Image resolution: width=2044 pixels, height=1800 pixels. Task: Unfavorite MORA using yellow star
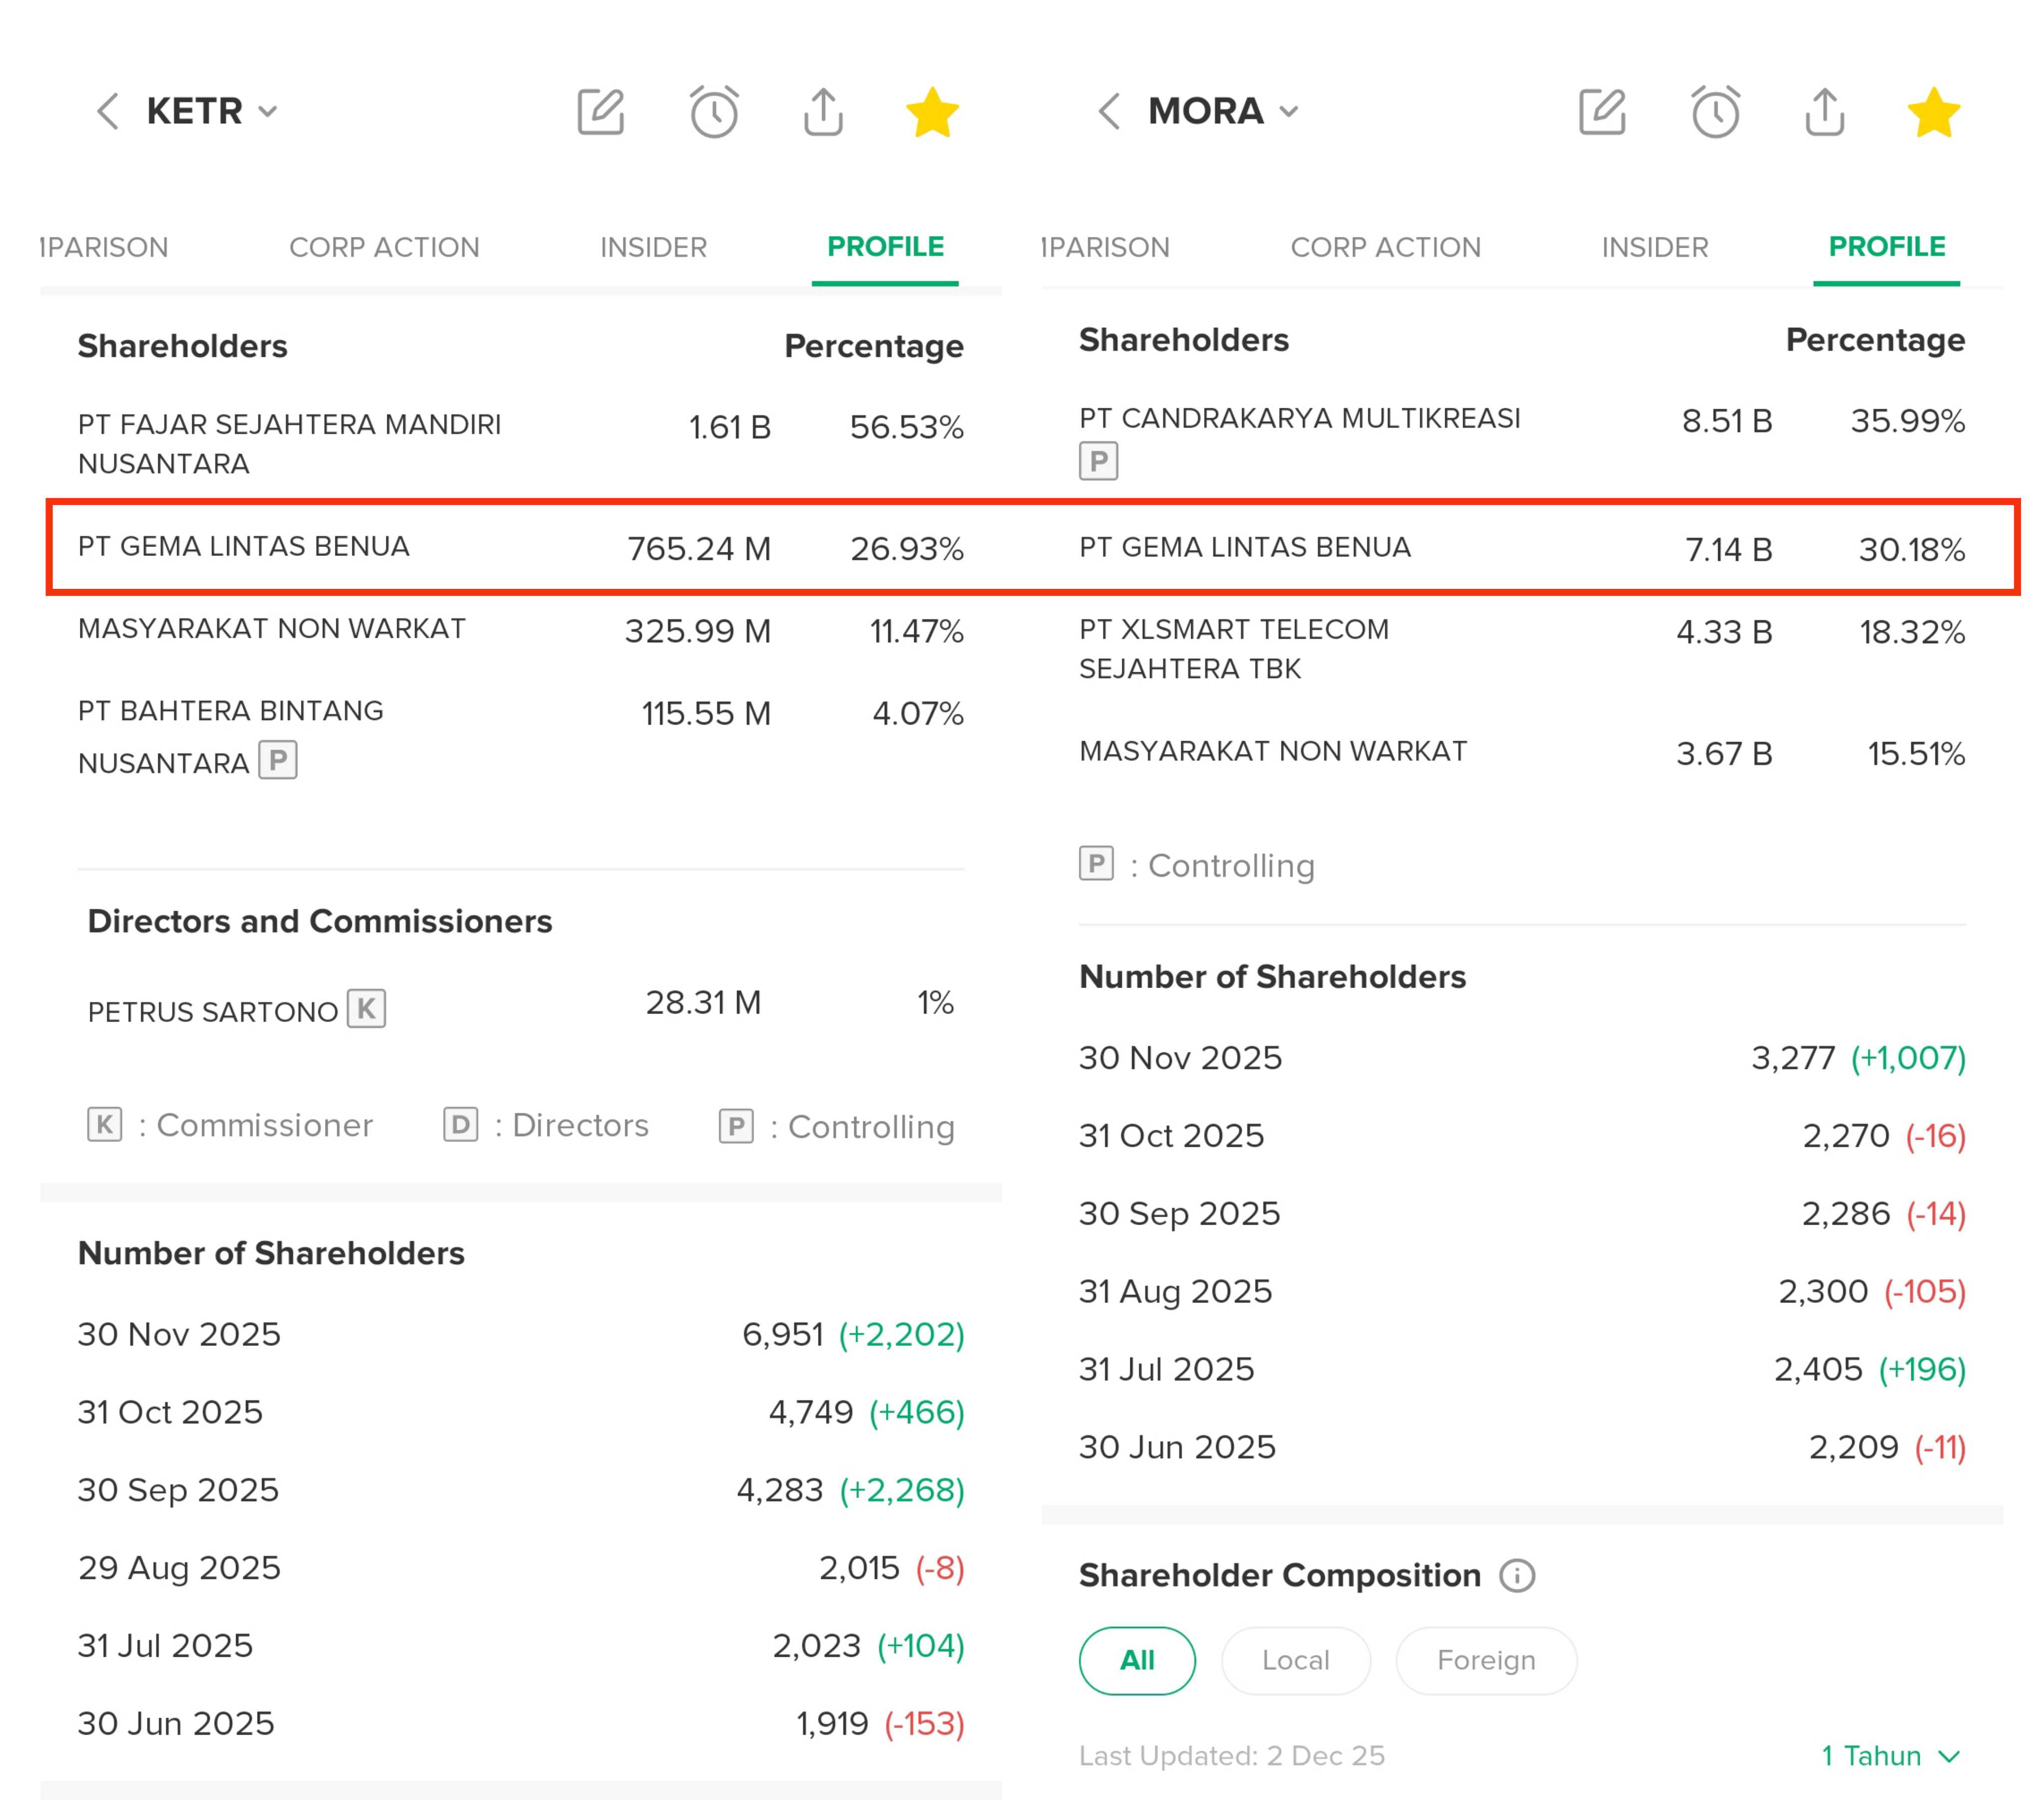[x=1933, y=111]
